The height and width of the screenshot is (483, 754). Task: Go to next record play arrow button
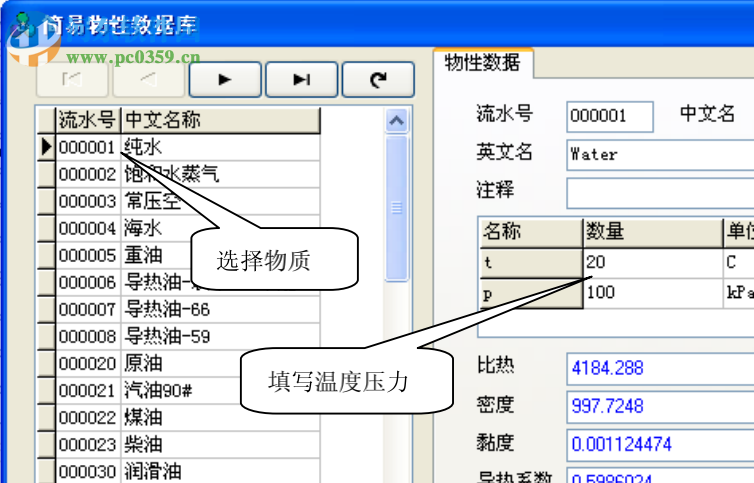pos(225,79)
